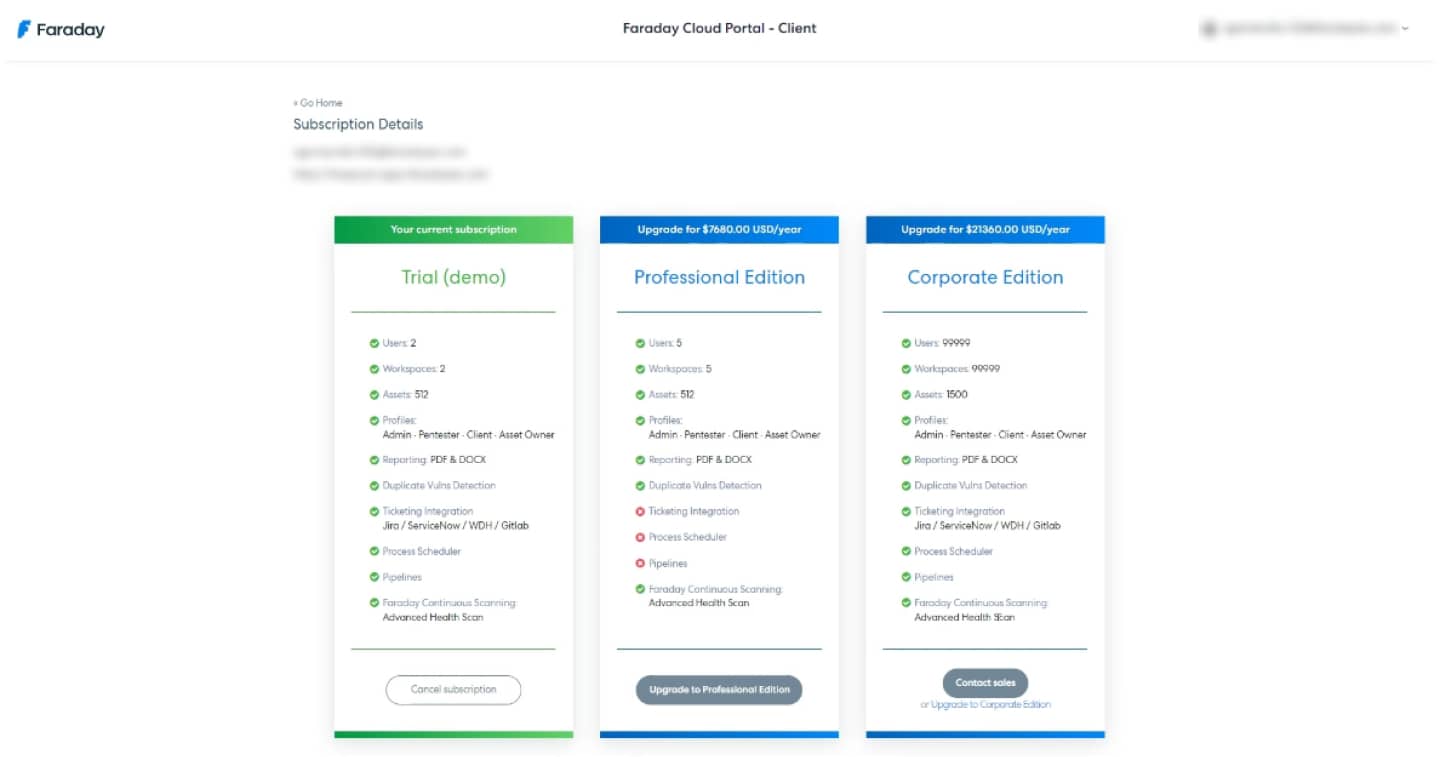Image resolution: width=1440 pixels, height=757 pixels.
Task: Click green check beside Professional Assets
Action: coord(640,395)
